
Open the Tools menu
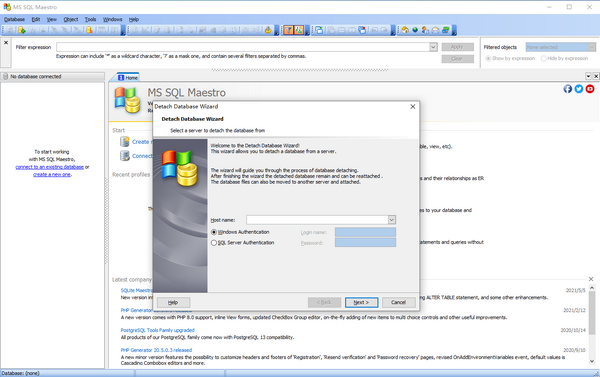(90, 19)
